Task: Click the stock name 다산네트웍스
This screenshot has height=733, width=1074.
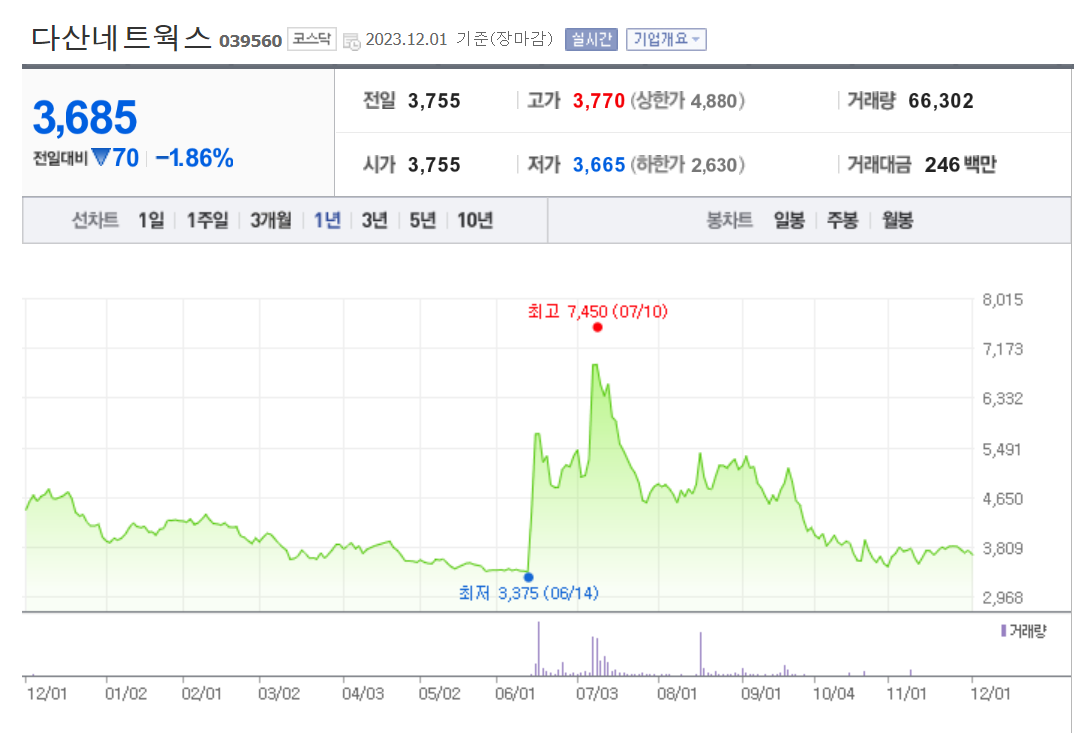Action: (x=121, y=37)
